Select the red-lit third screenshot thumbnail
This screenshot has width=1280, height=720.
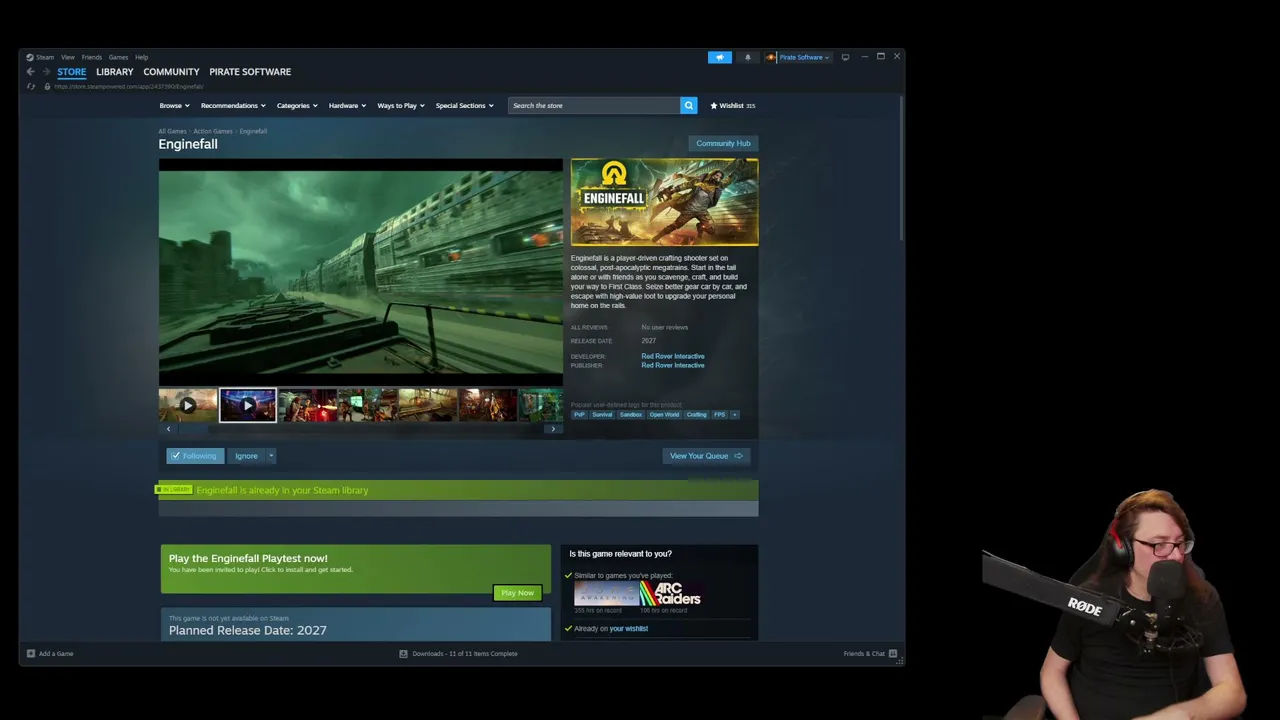tap(307, 405)
